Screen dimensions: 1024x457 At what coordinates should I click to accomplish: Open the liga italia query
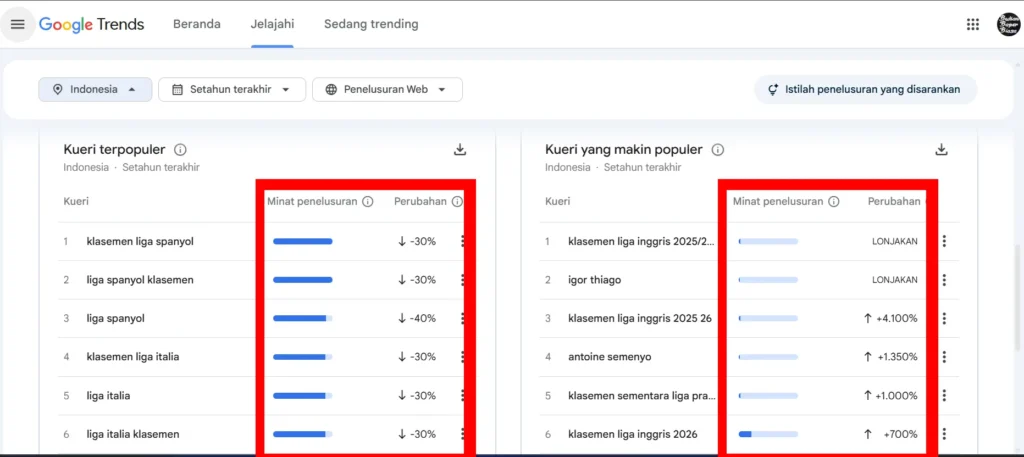pos(108,396)
